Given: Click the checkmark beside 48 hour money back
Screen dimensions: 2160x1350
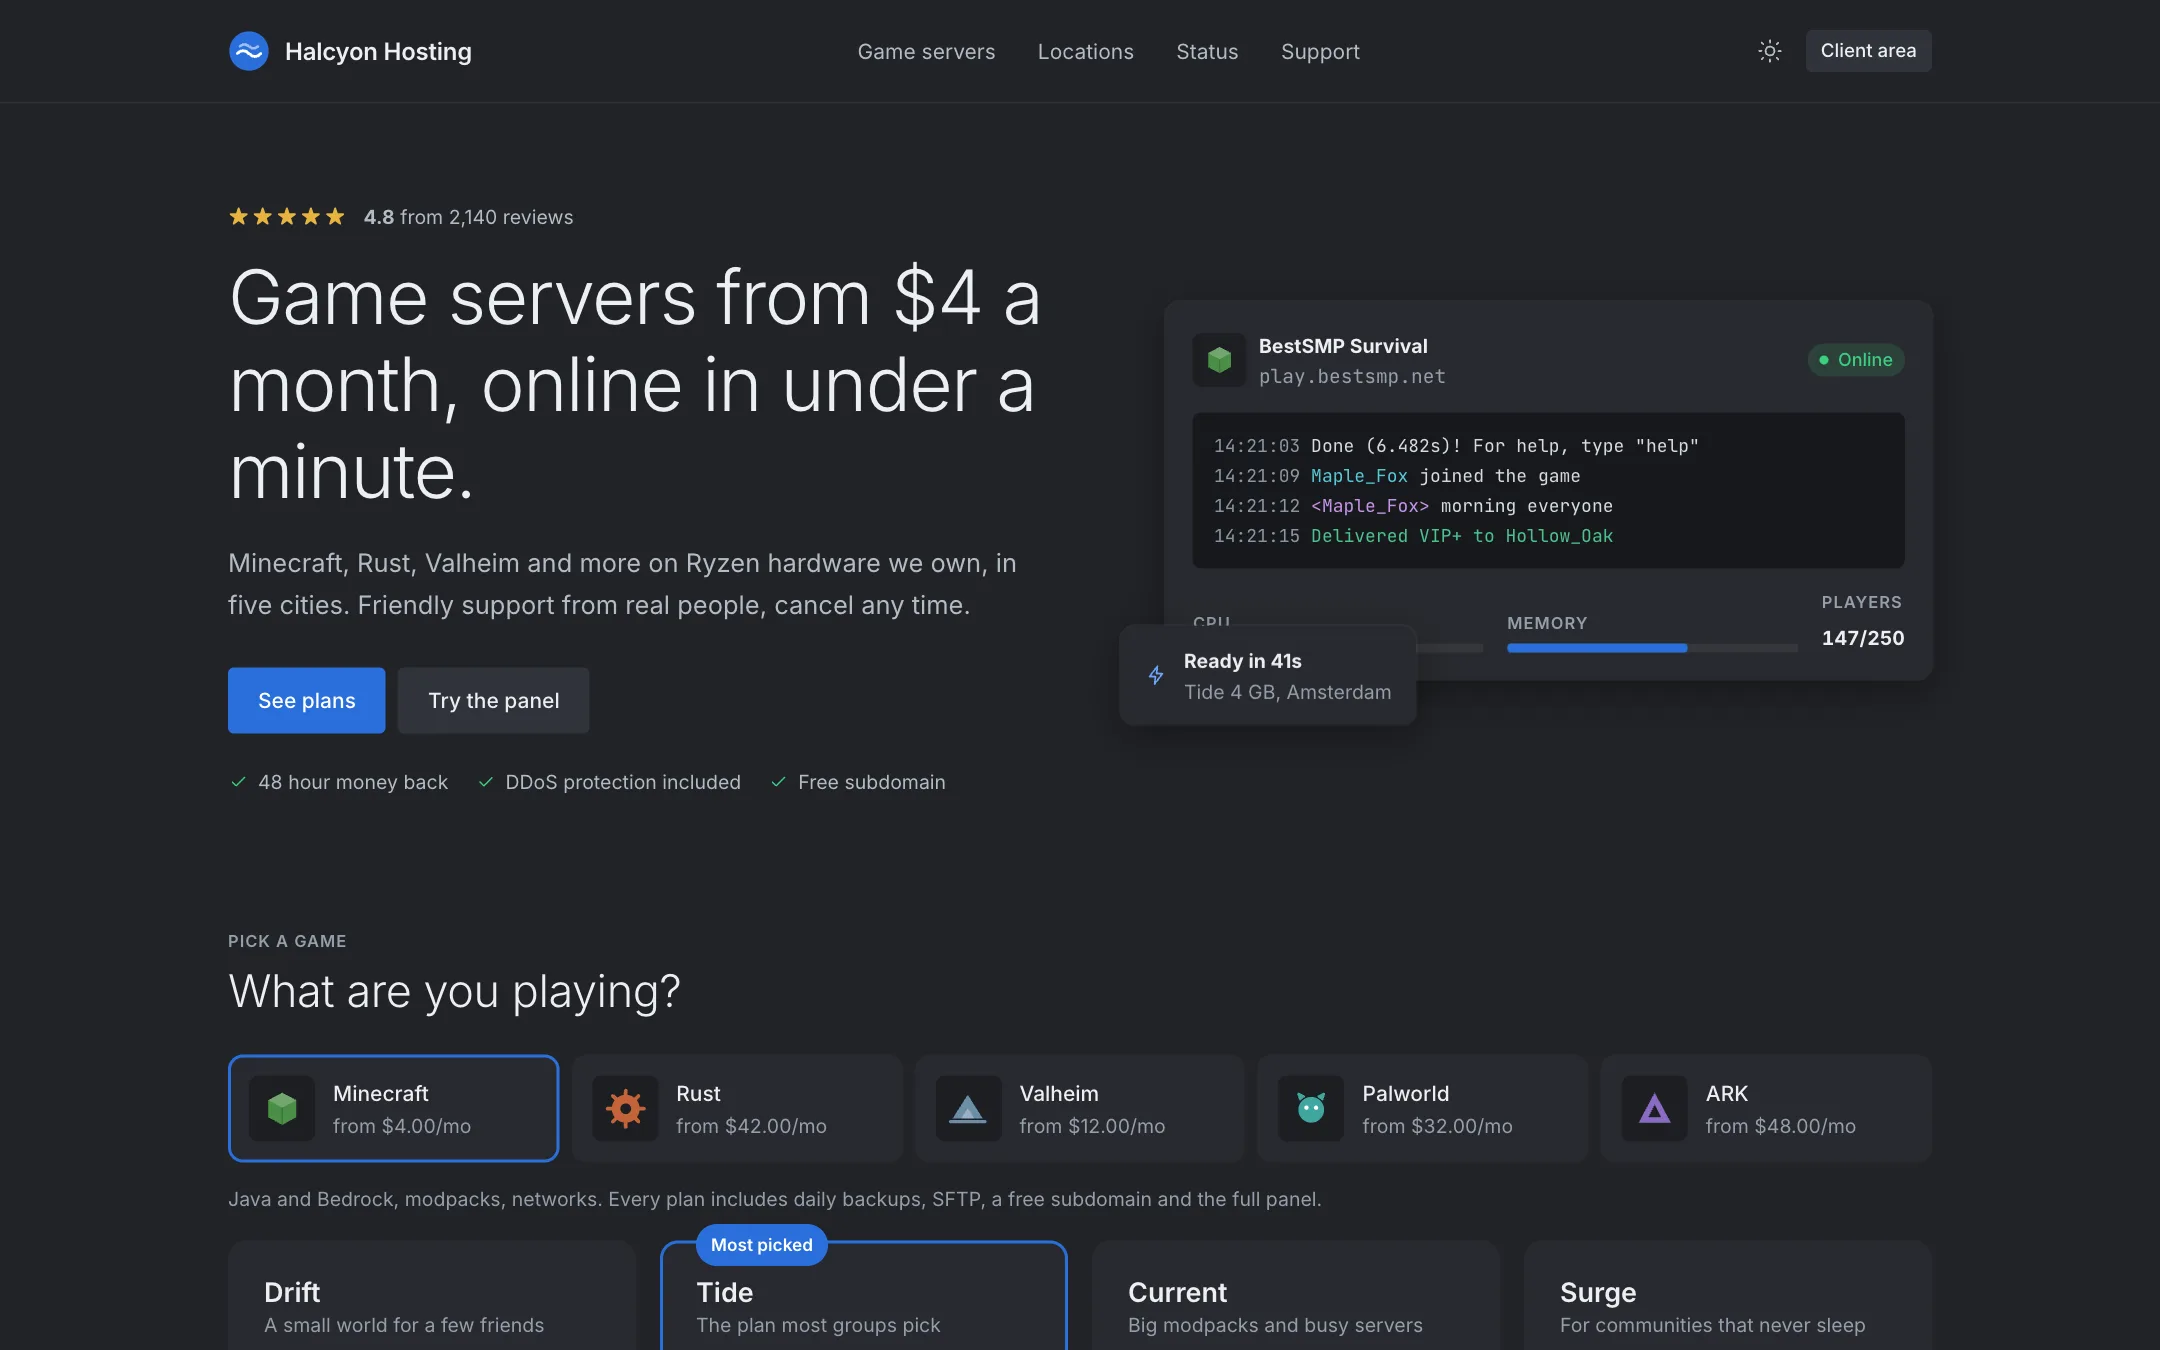Looking at the screenshot, I should [x=238, y=782].
